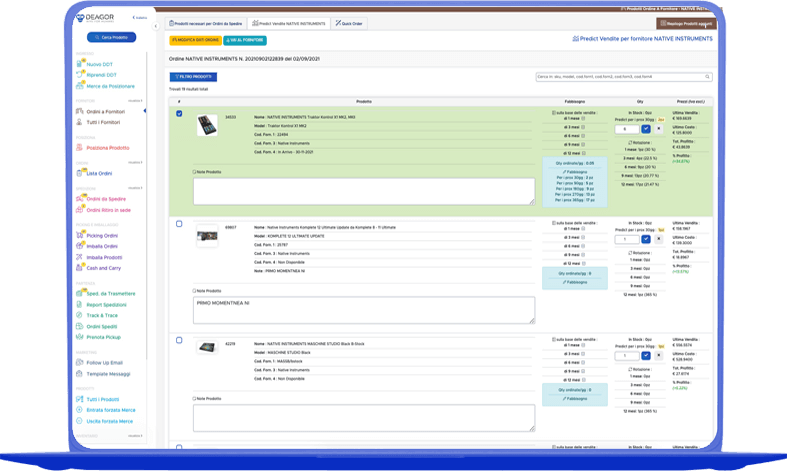Click the quantity field of Traktor Kontrol X1

point(626,129)
